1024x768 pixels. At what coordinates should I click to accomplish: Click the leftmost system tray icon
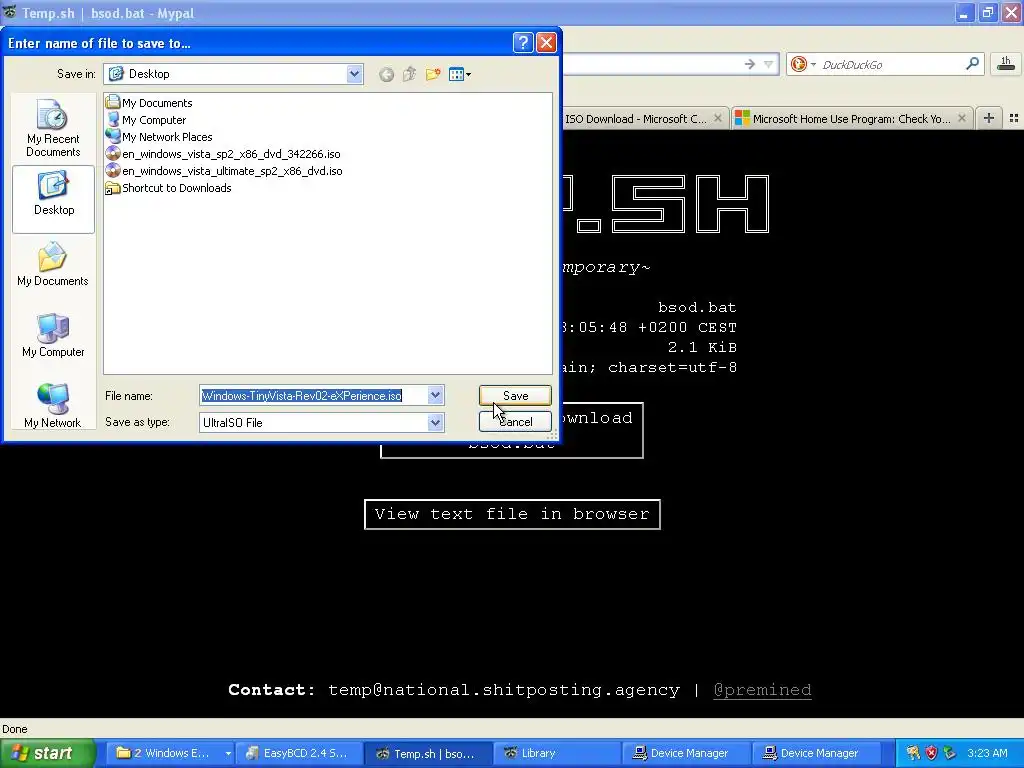click(913, 753)
